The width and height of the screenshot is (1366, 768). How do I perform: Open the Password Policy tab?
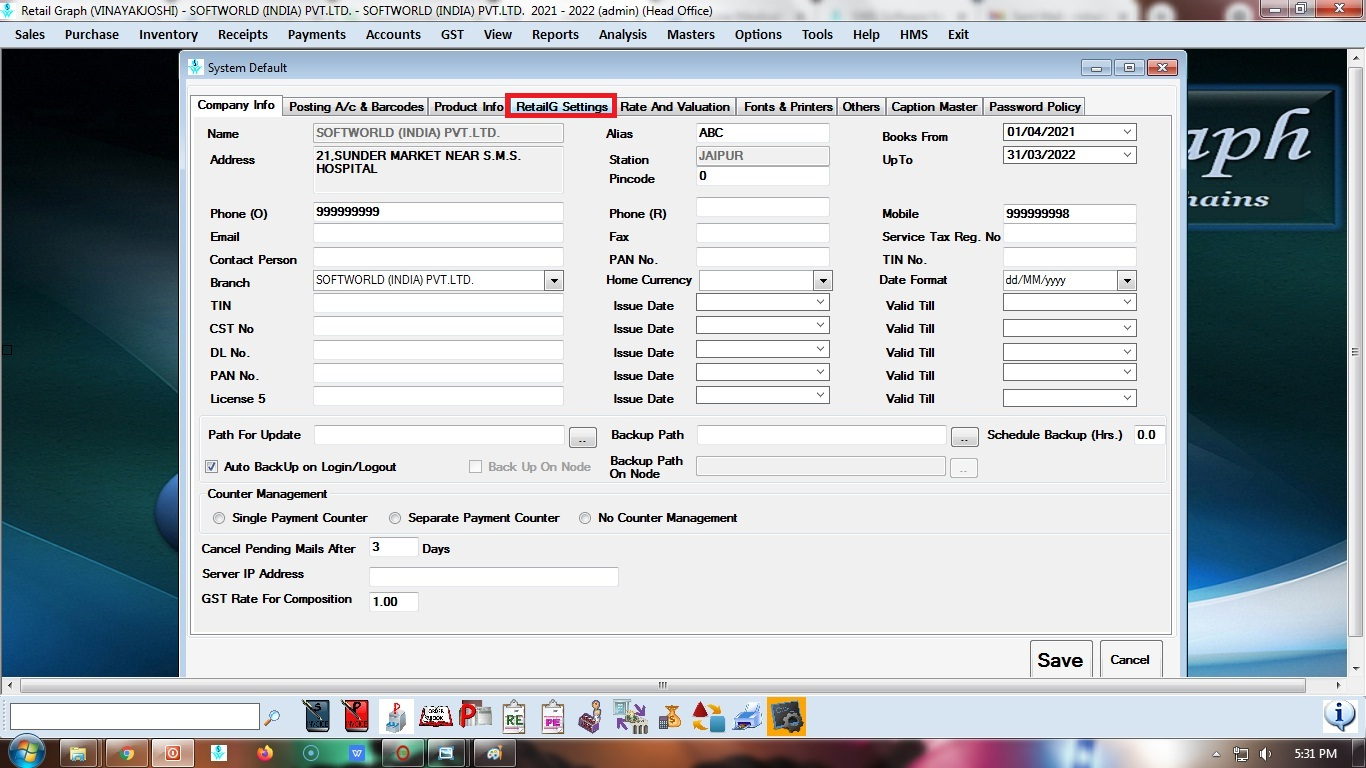click(x=1034, y=106)
